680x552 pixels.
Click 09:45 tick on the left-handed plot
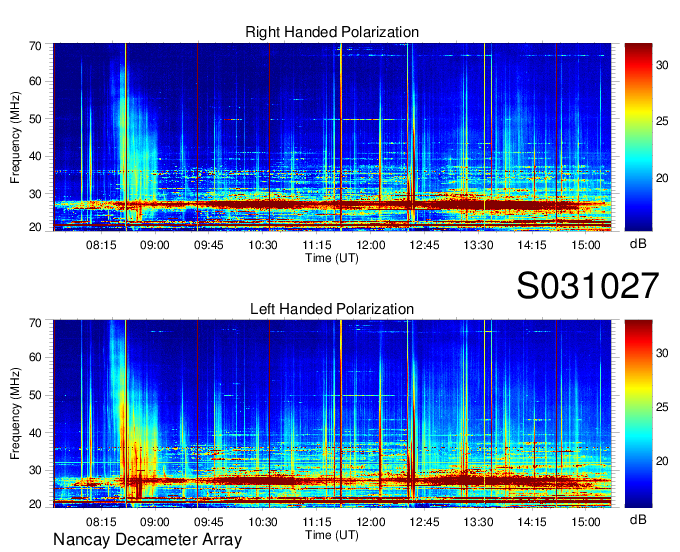tap(209, 522)
